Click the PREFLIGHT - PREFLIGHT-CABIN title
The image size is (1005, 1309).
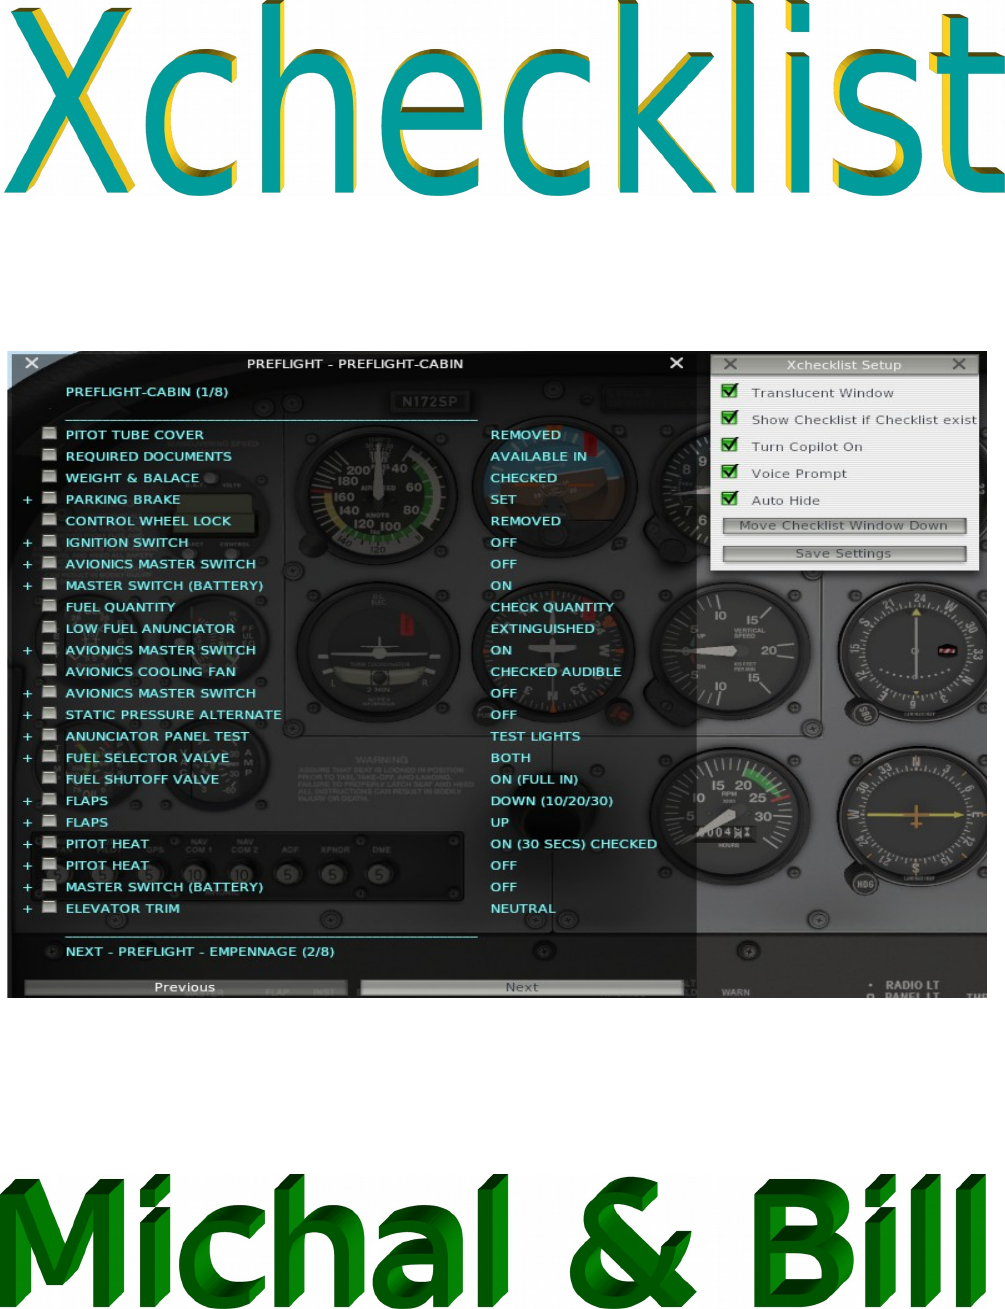coord(355,364)
